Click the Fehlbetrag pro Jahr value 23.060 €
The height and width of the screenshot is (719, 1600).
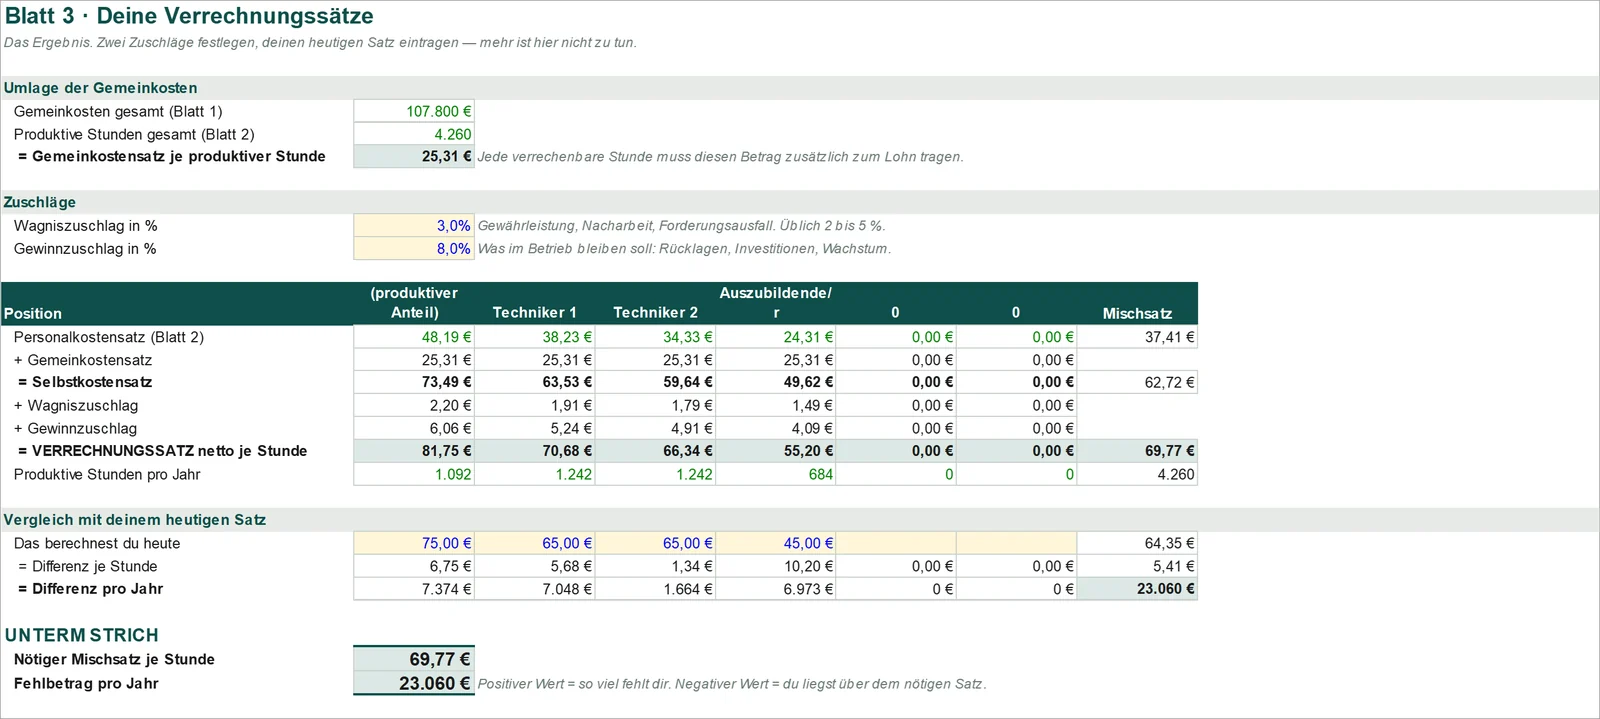click(414, 683)
